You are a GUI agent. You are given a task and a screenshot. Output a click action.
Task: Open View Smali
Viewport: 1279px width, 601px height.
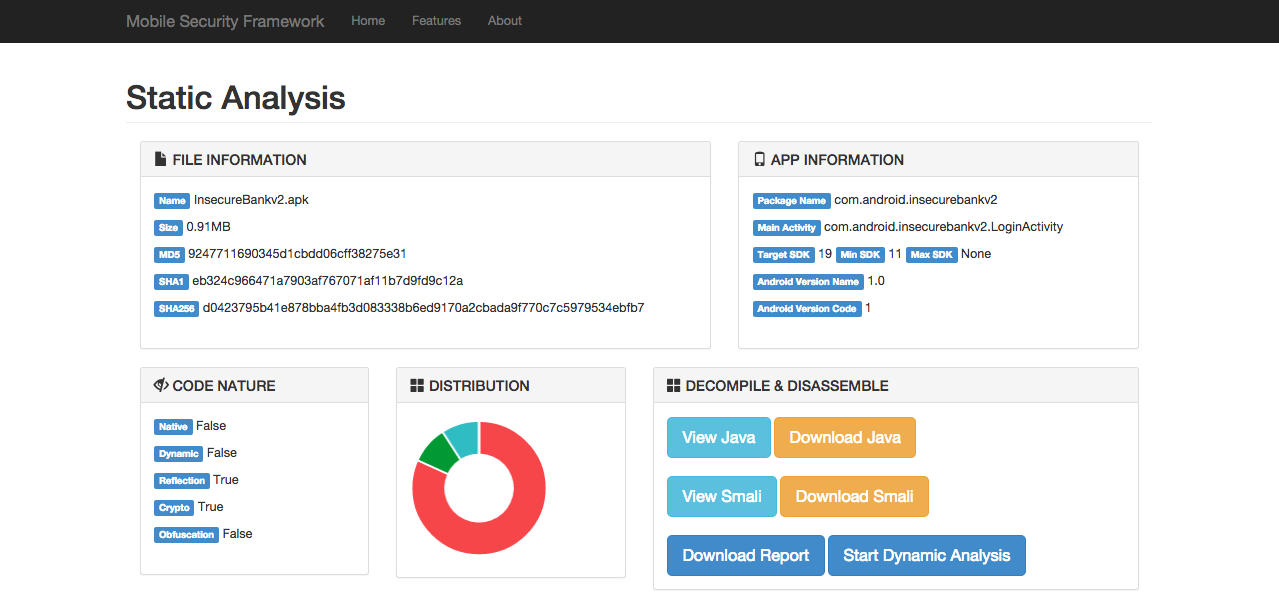721,496
